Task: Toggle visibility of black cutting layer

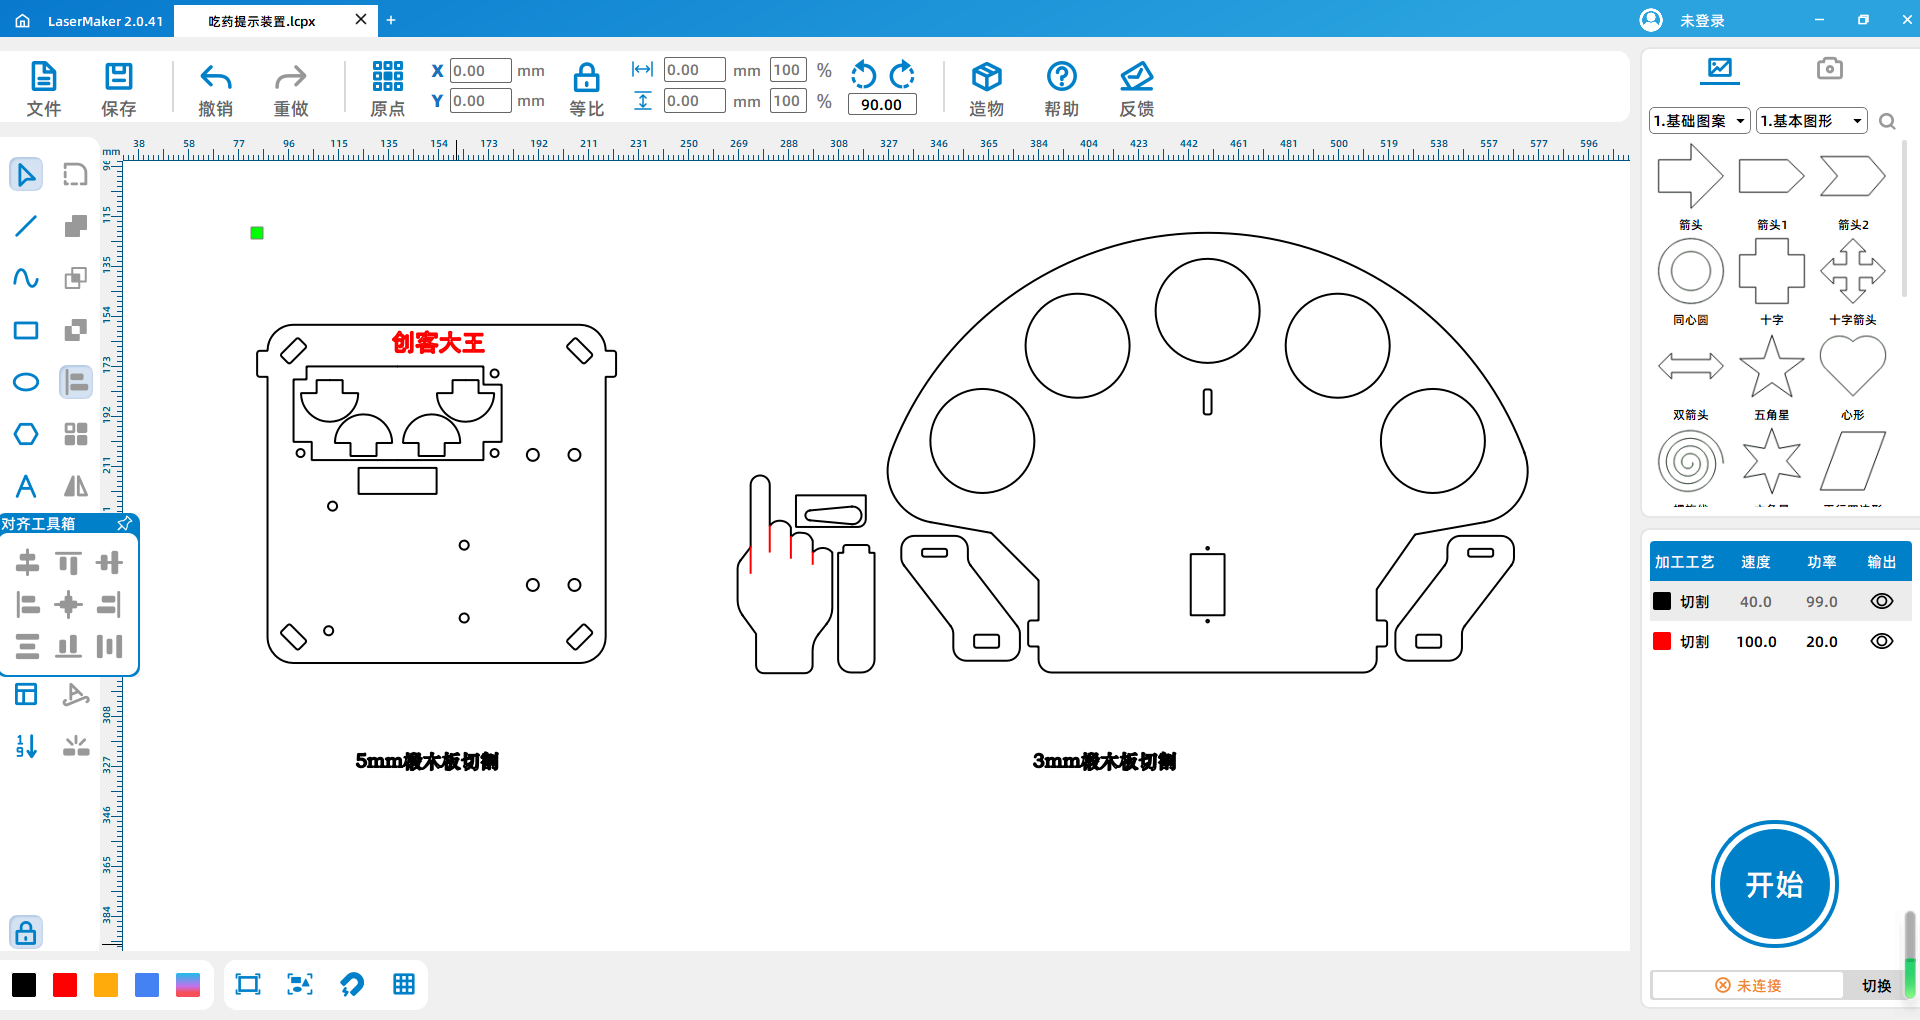Action: pos(1881,601)
